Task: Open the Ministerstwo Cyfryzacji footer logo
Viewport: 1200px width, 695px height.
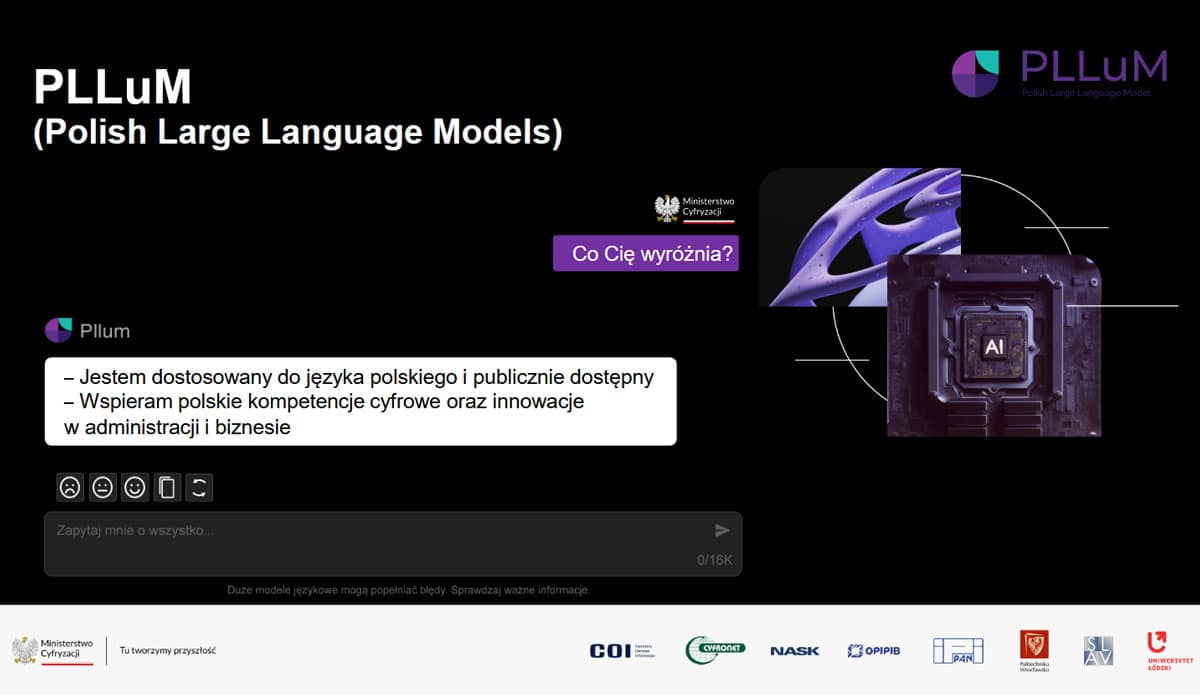Action: click(53, 650)
